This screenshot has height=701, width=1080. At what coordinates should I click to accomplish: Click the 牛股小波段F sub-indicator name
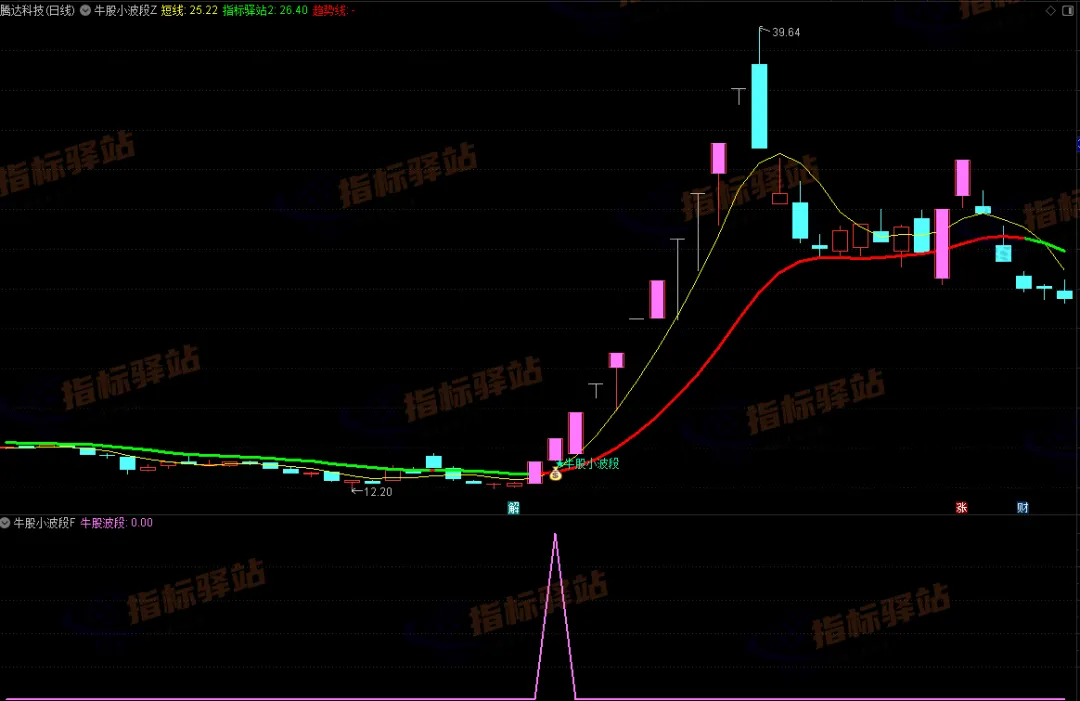click(45, 523)
